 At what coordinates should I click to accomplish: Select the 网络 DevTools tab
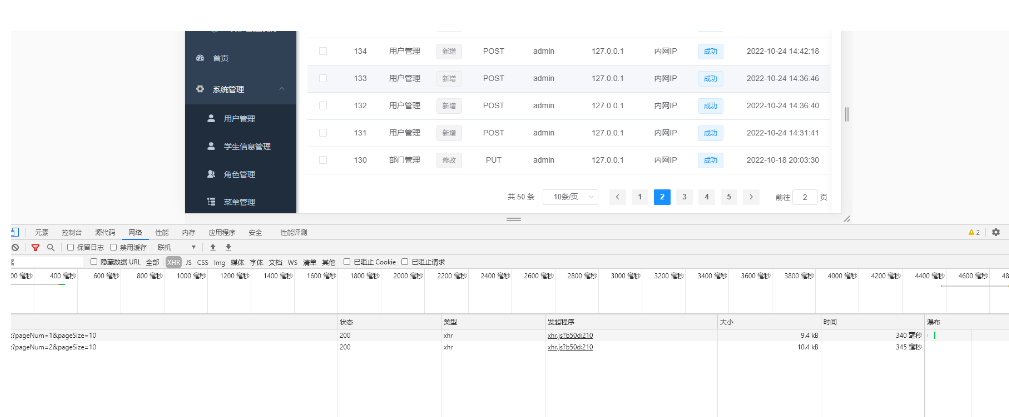coord(135,232)
